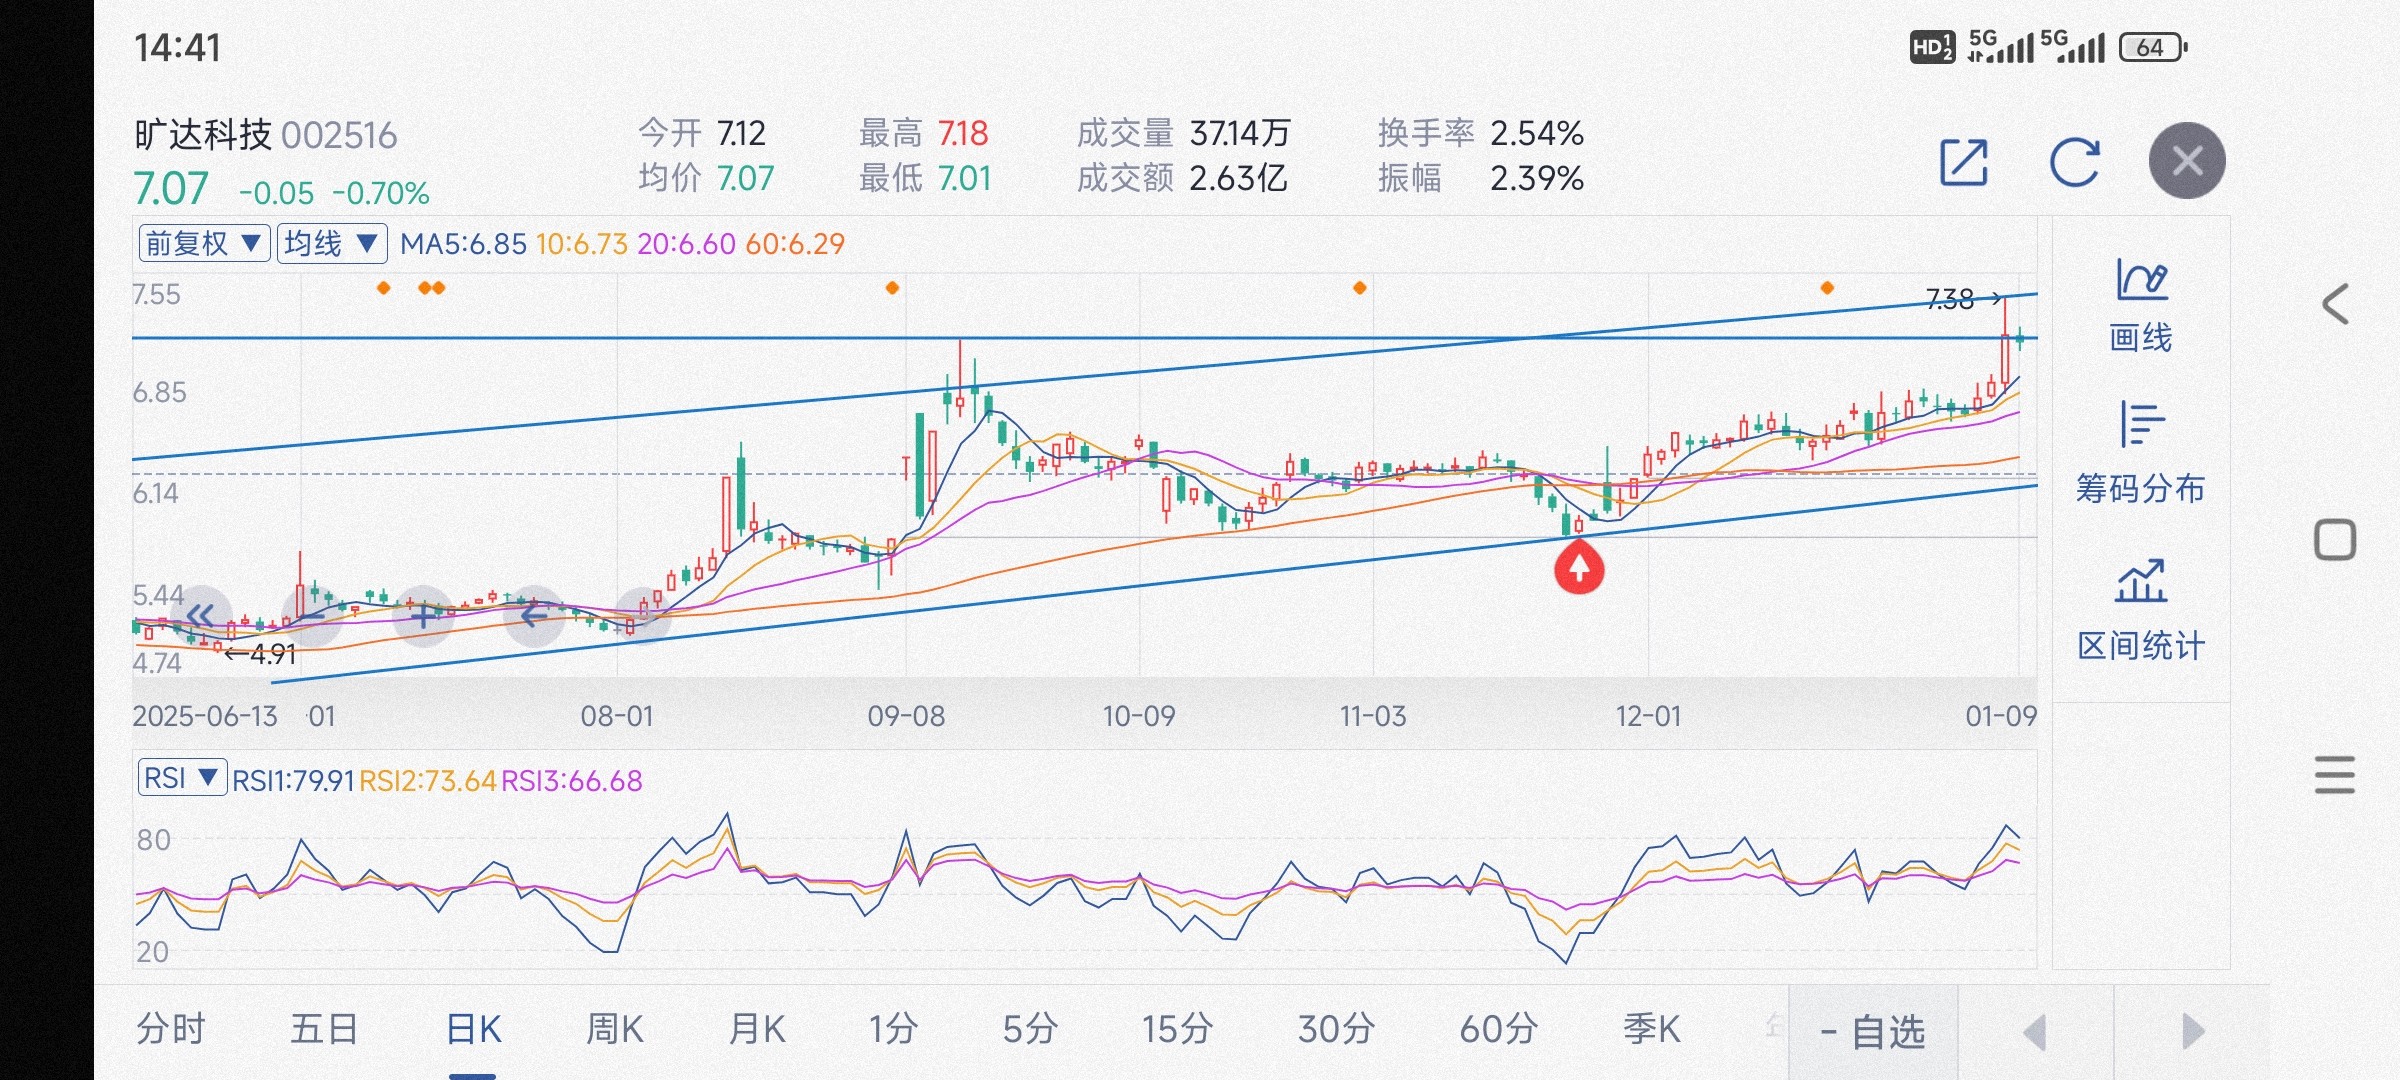The image size is (2400, 1080).
Task: Expand the RSI indicator dropdown
Action: [182, 778]
